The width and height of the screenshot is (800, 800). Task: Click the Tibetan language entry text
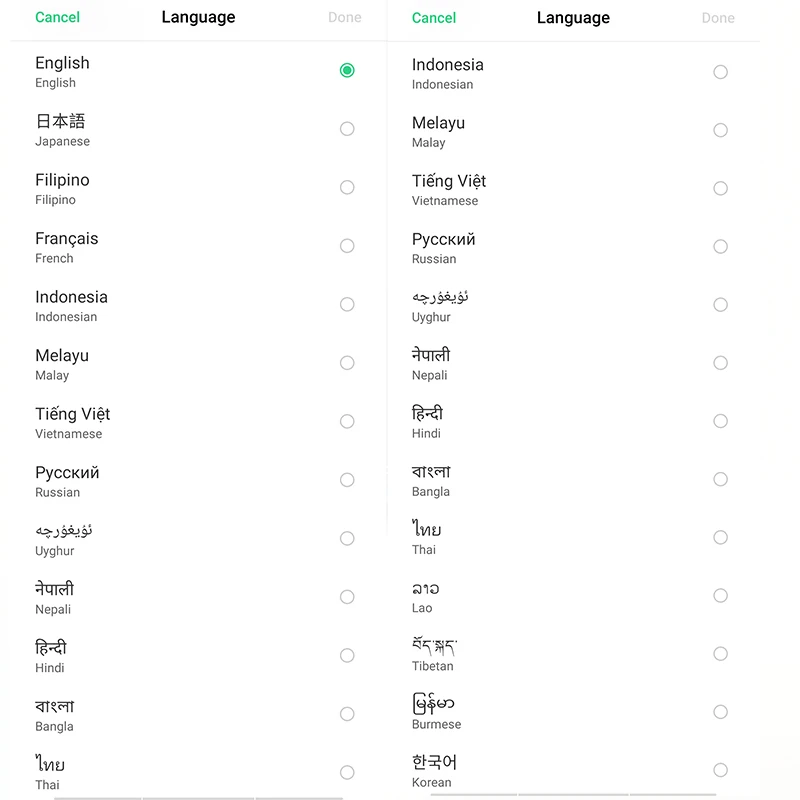[x=435, y=647]
